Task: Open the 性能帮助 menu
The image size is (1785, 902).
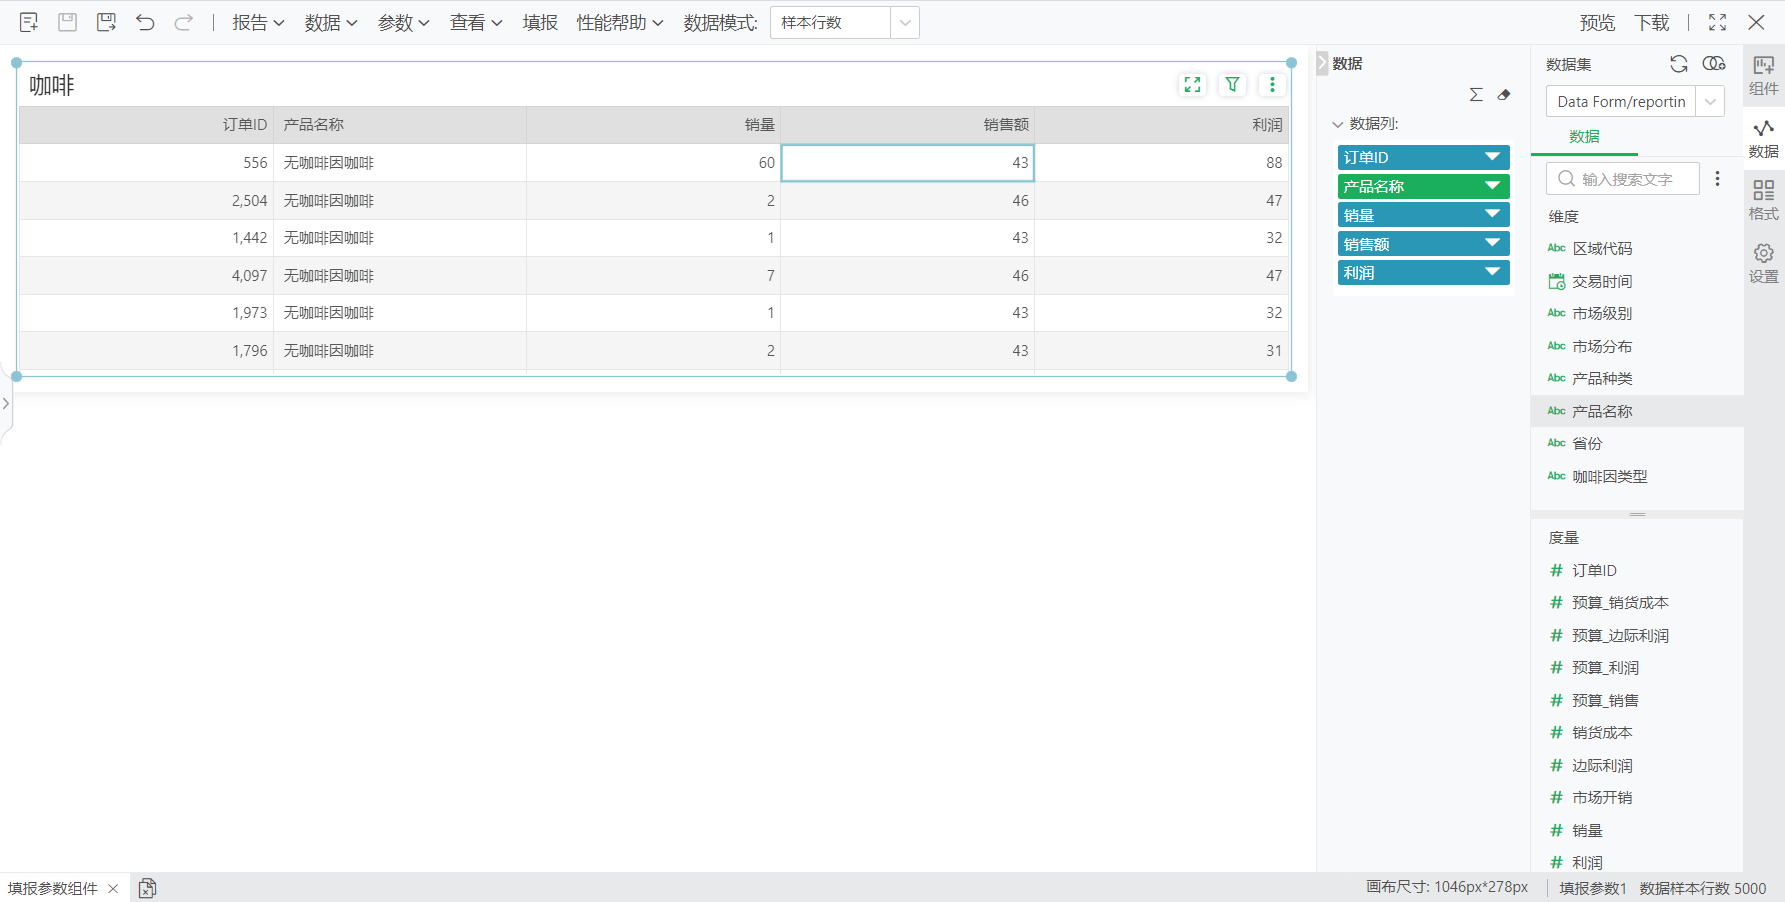Action: point(620,22)
